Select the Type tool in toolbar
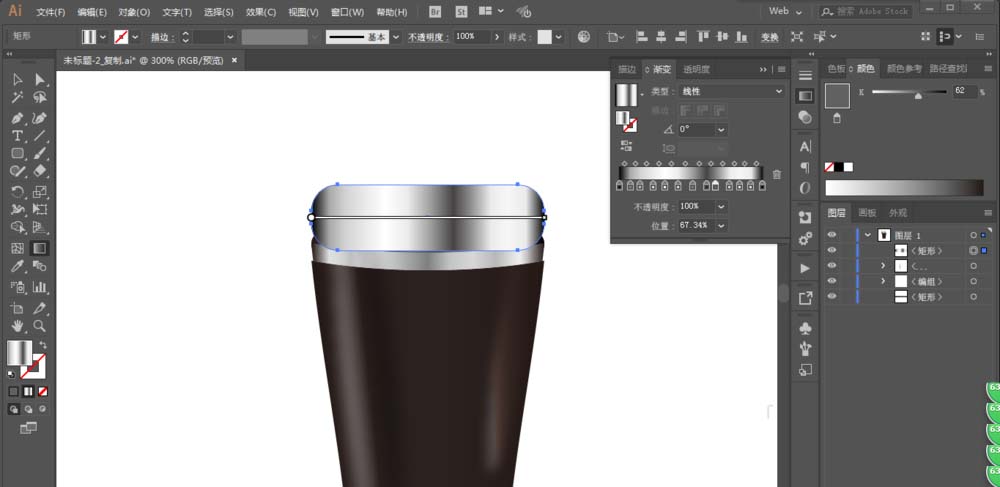Viewport: 1000px width, 487px height. point(17,135)
